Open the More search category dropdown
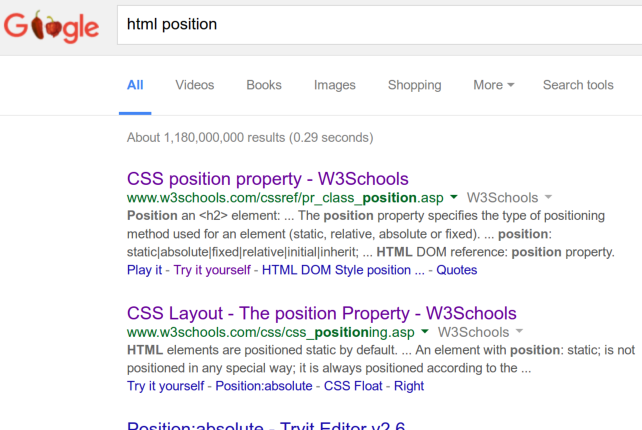Screen dimensions: 642x430 493,85
